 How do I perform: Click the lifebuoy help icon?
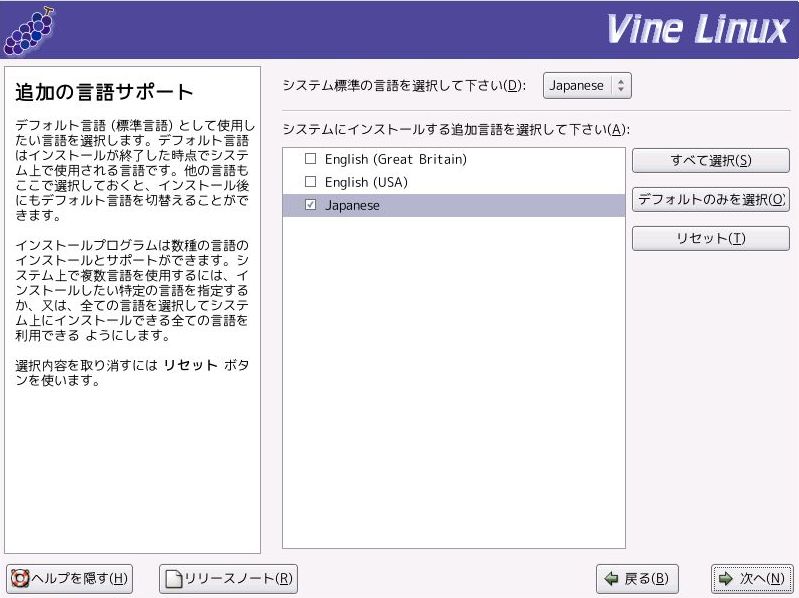pyautogui.click(x=20, y=579)
